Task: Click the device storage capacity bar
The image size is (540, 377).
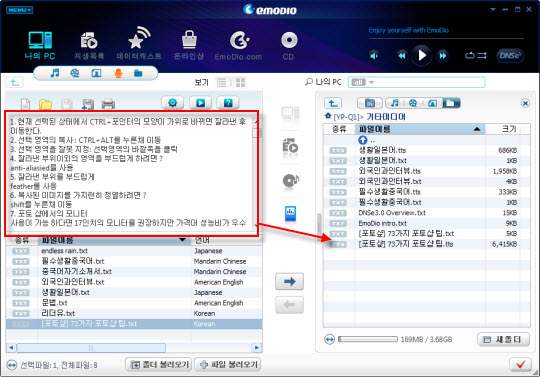Action: coord(368,339)
